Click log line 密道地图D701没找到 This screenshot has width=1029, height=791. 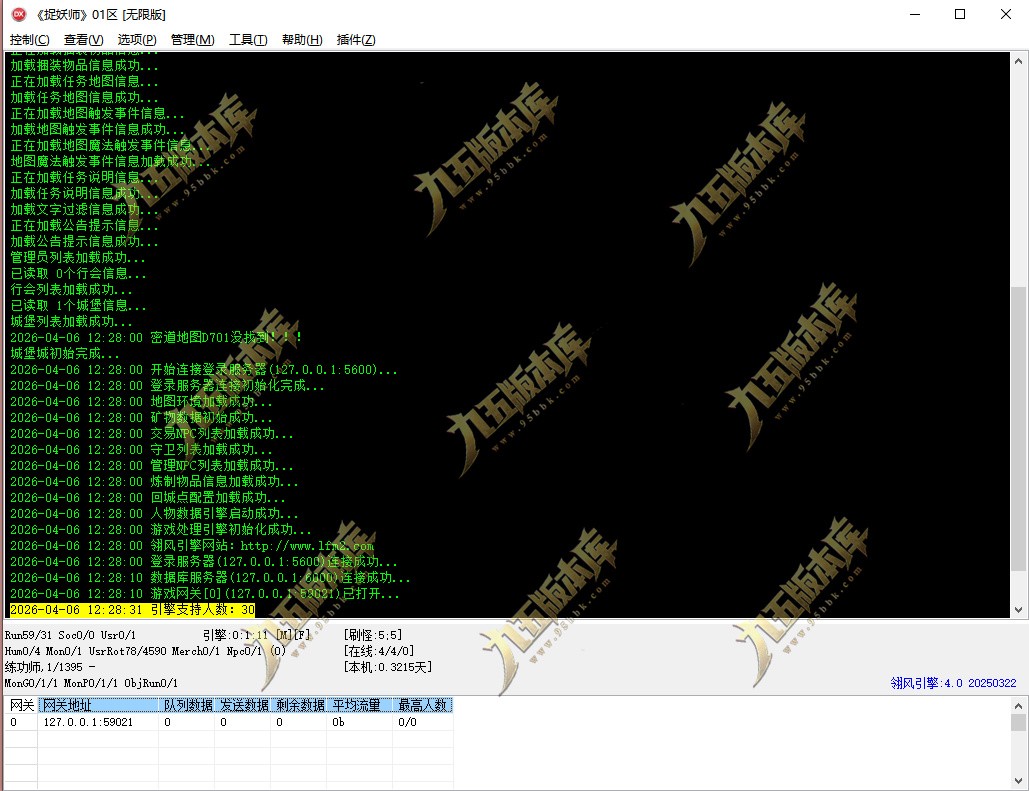coord(156,337)
